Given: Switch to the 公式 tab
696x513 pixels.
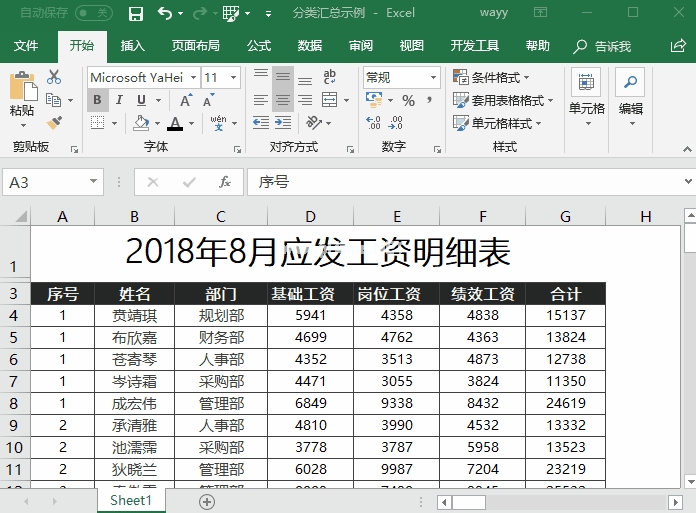Looking at the screenshot, I should (259, 46).
